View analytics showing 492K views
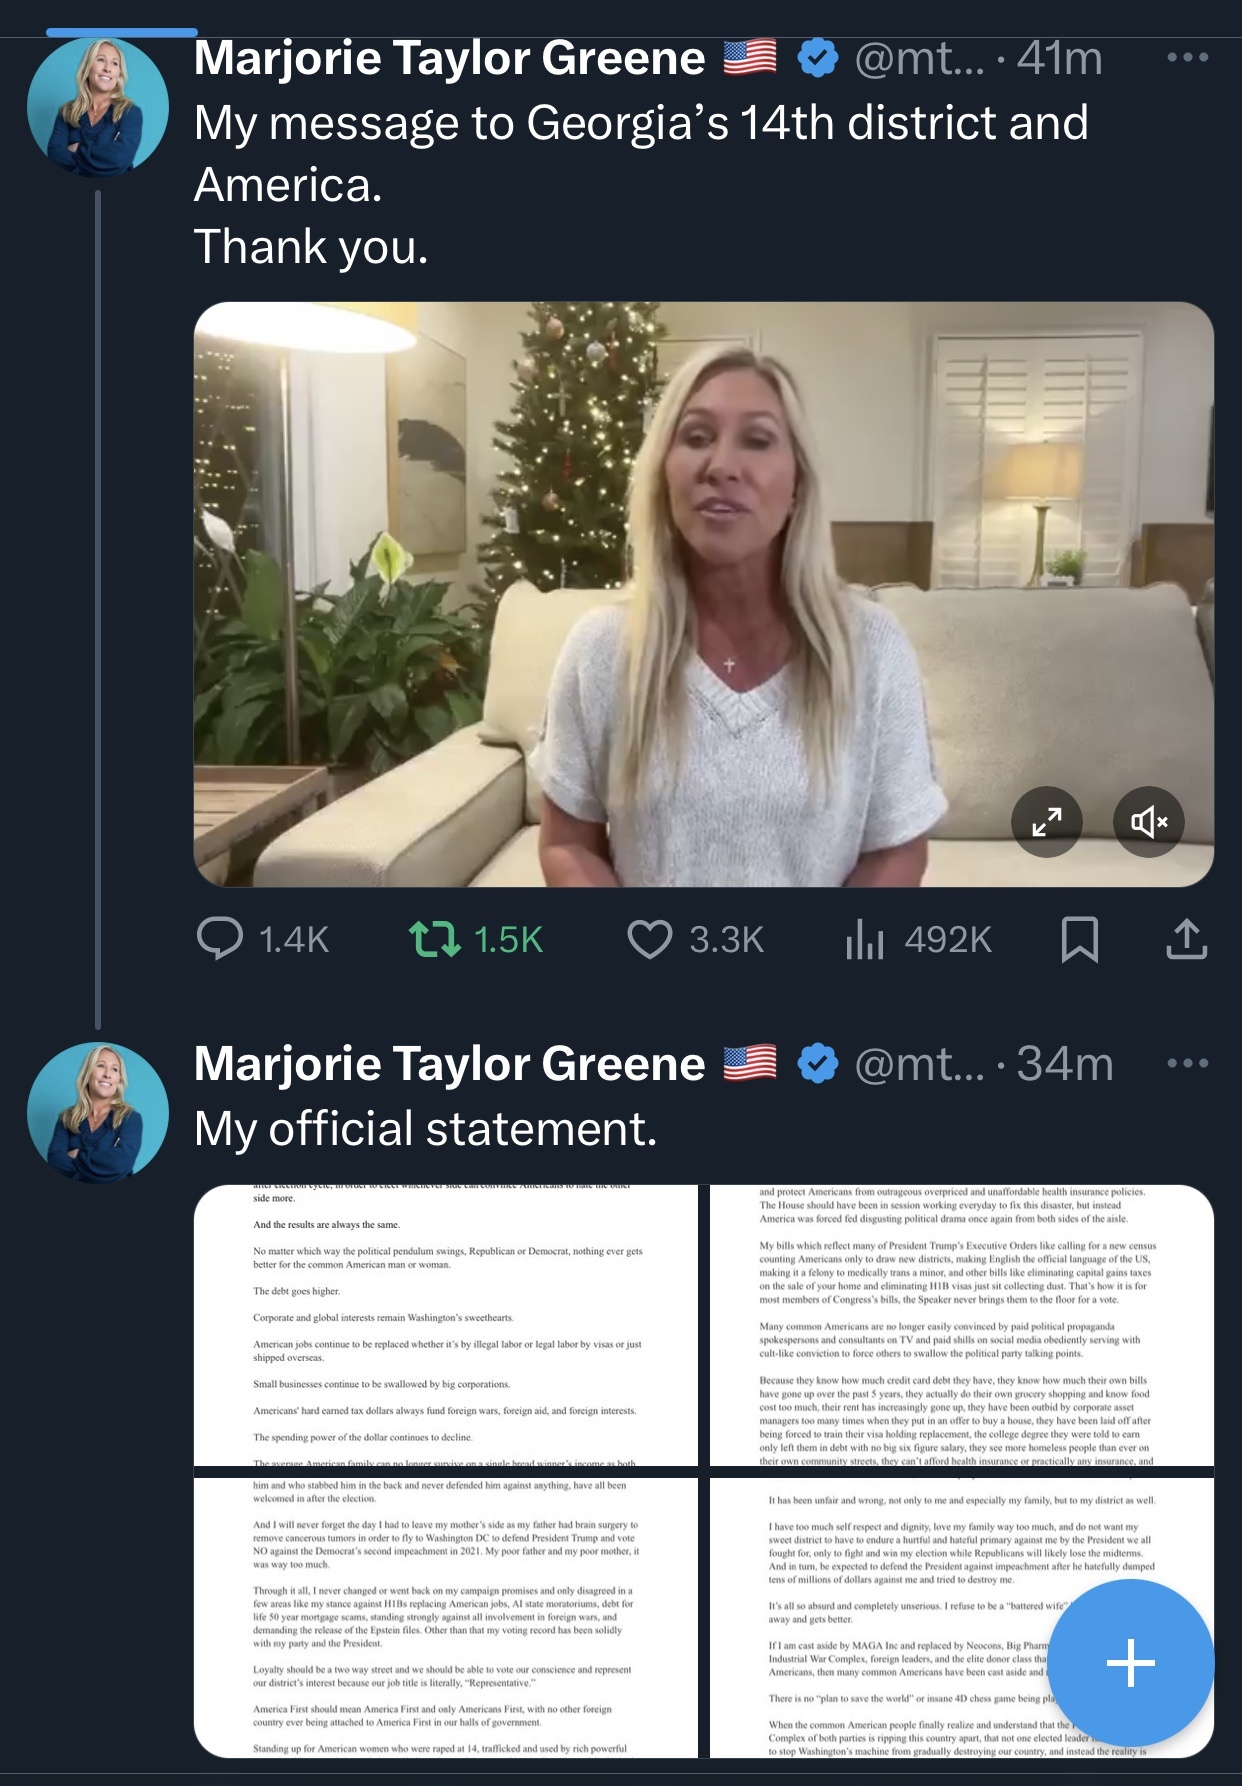The height and width of the screenshot is (1786, 1242). pyautogui.click(x=866, y=939)
